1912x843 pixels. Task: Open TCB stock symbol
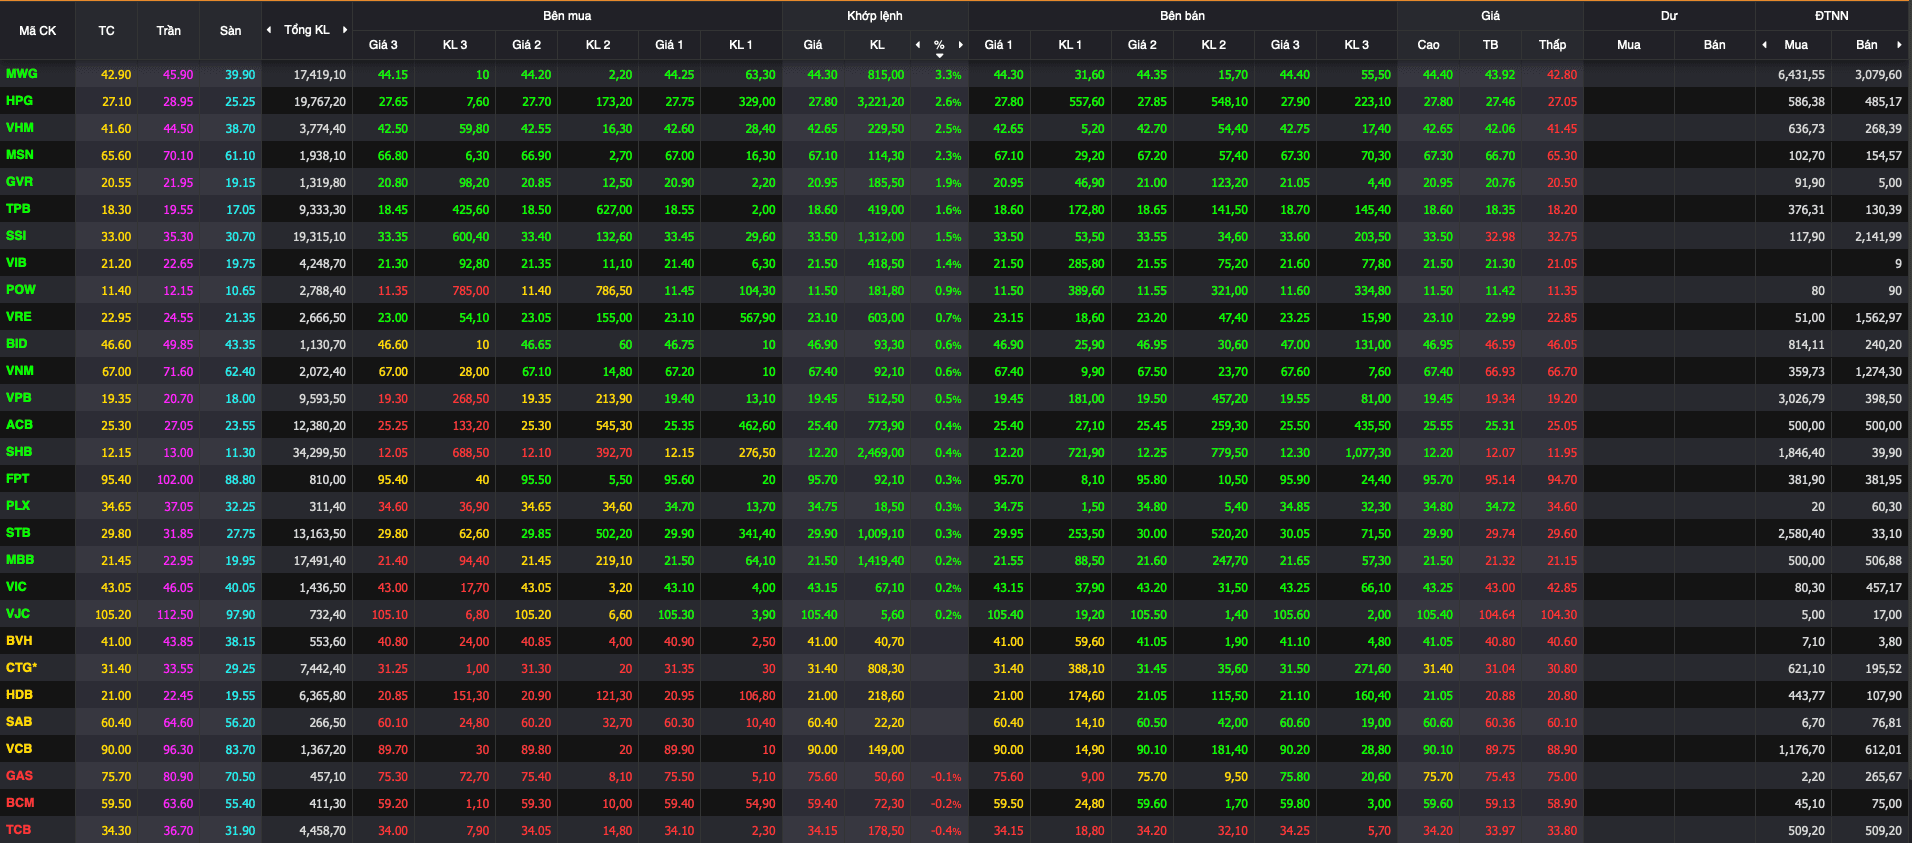pos(18,830)
